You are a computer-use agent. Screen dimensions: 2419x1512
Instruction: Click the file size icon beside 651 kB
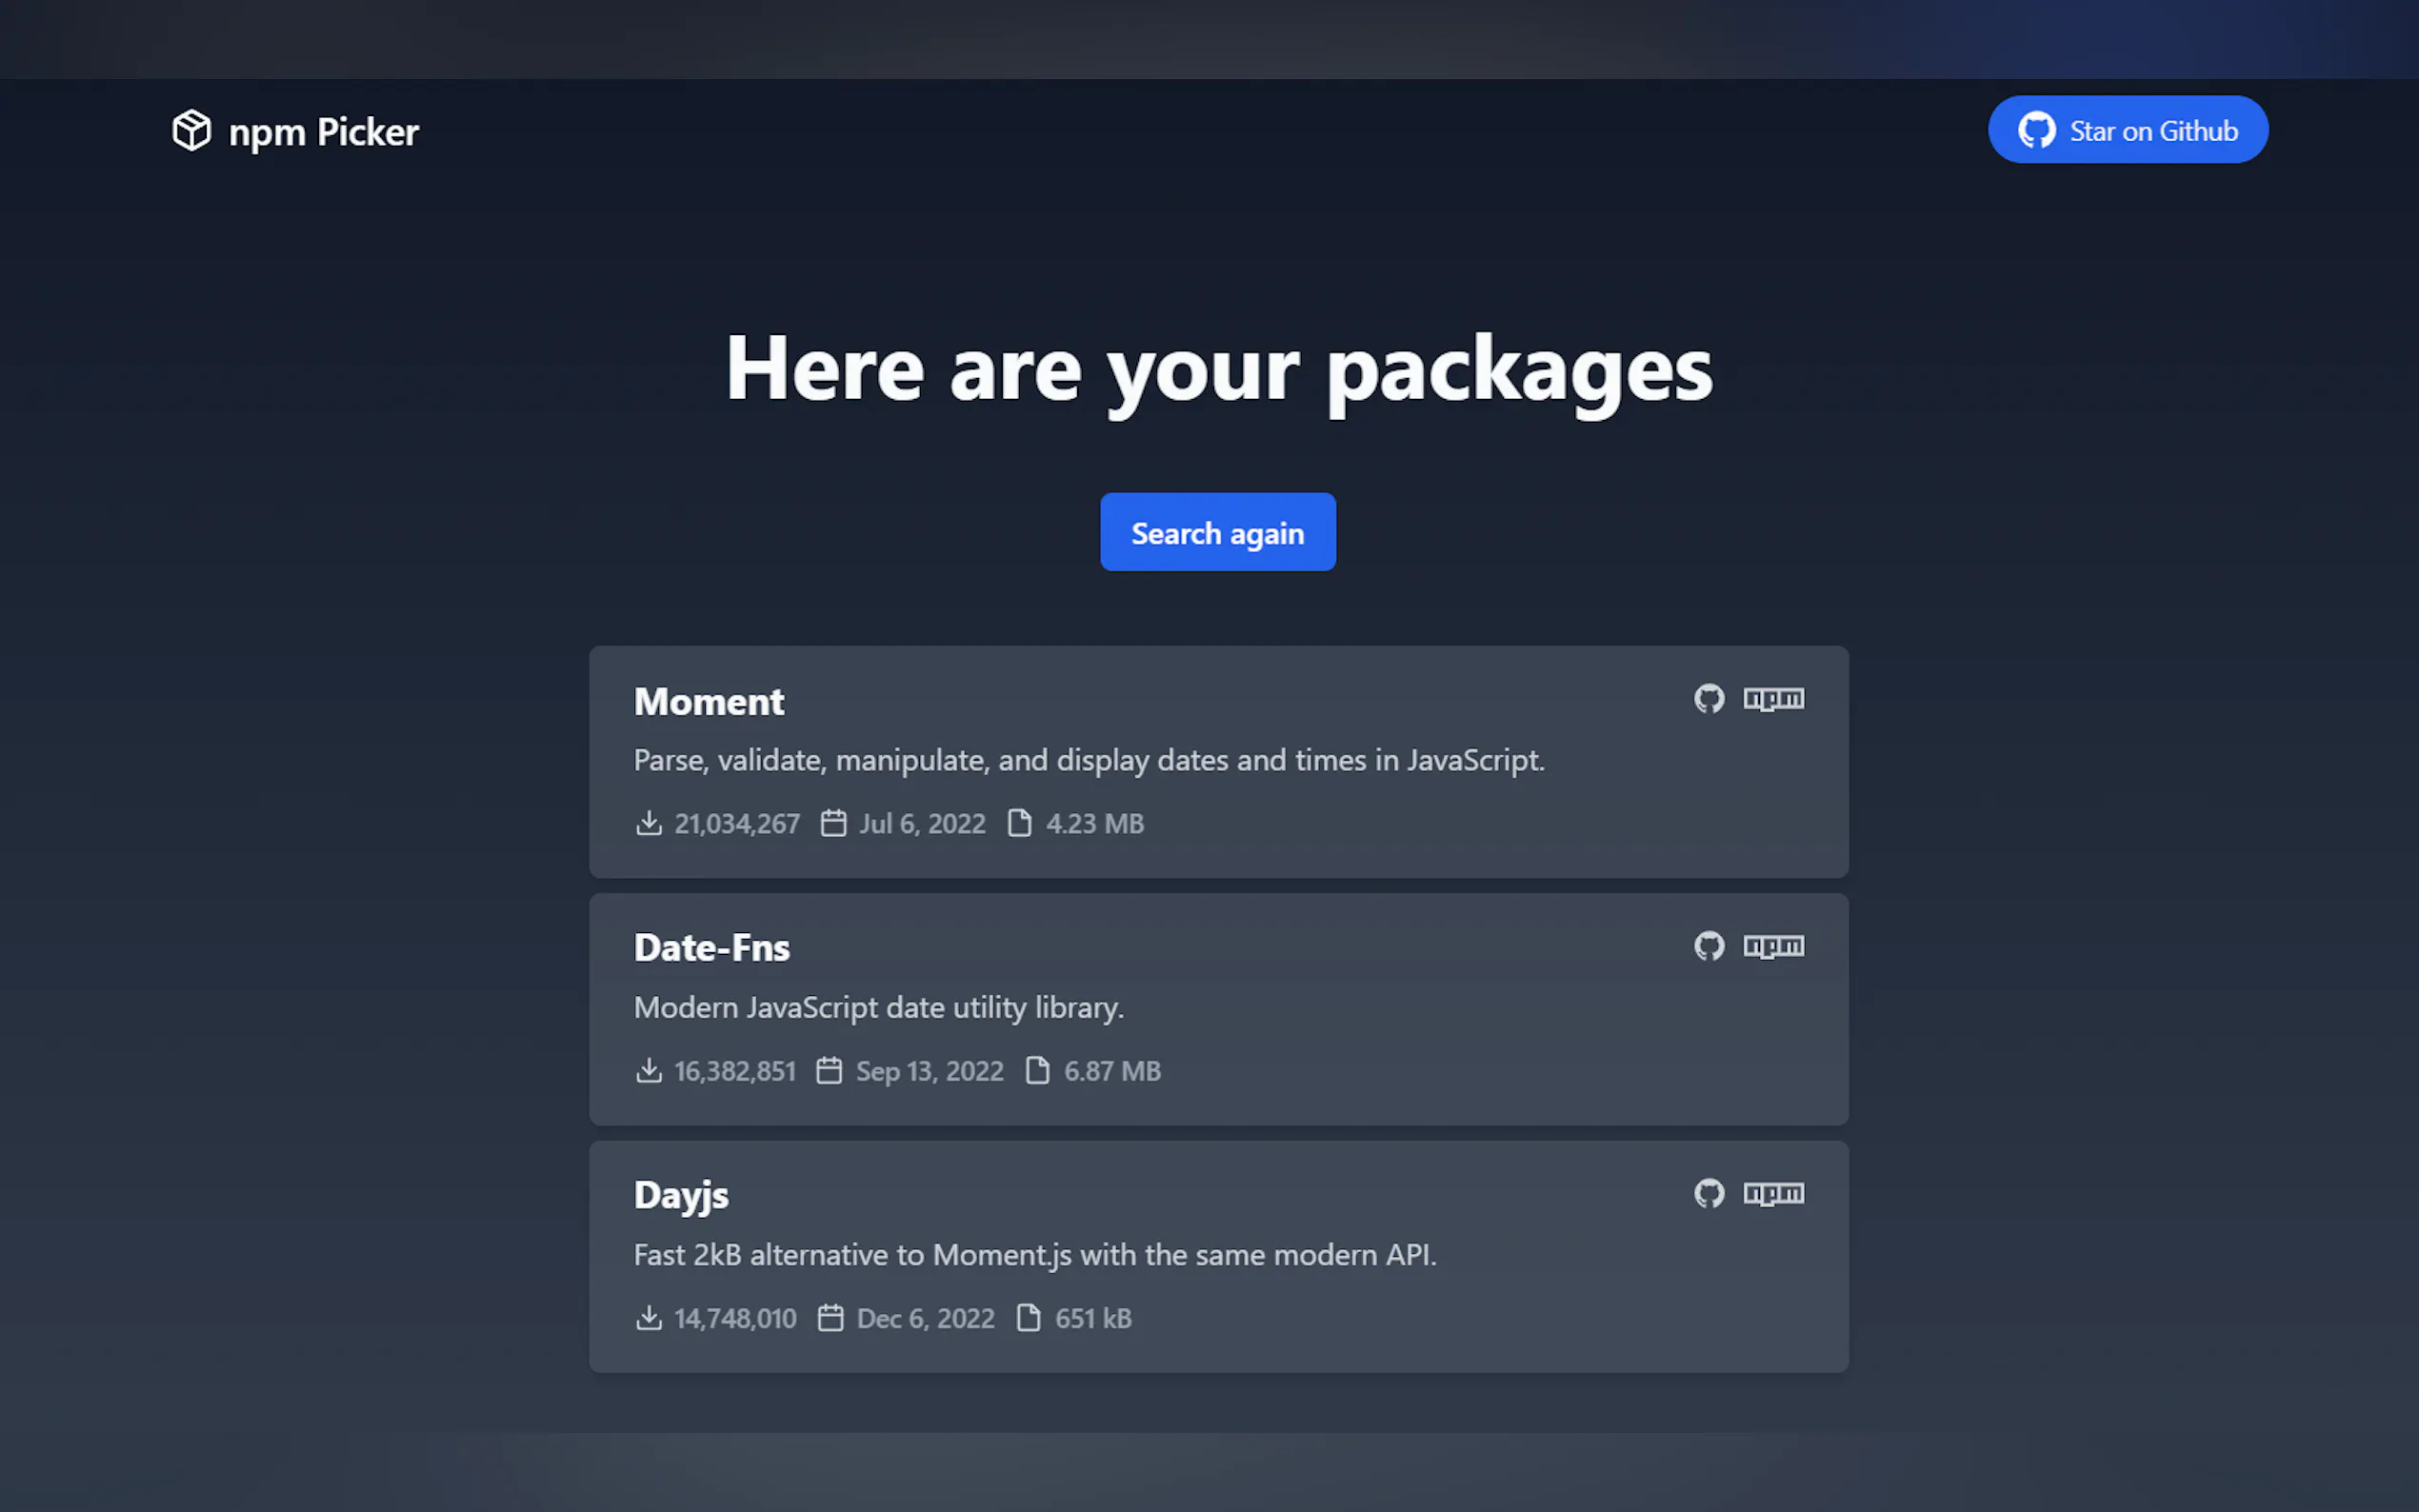tap(1028, 1317)
